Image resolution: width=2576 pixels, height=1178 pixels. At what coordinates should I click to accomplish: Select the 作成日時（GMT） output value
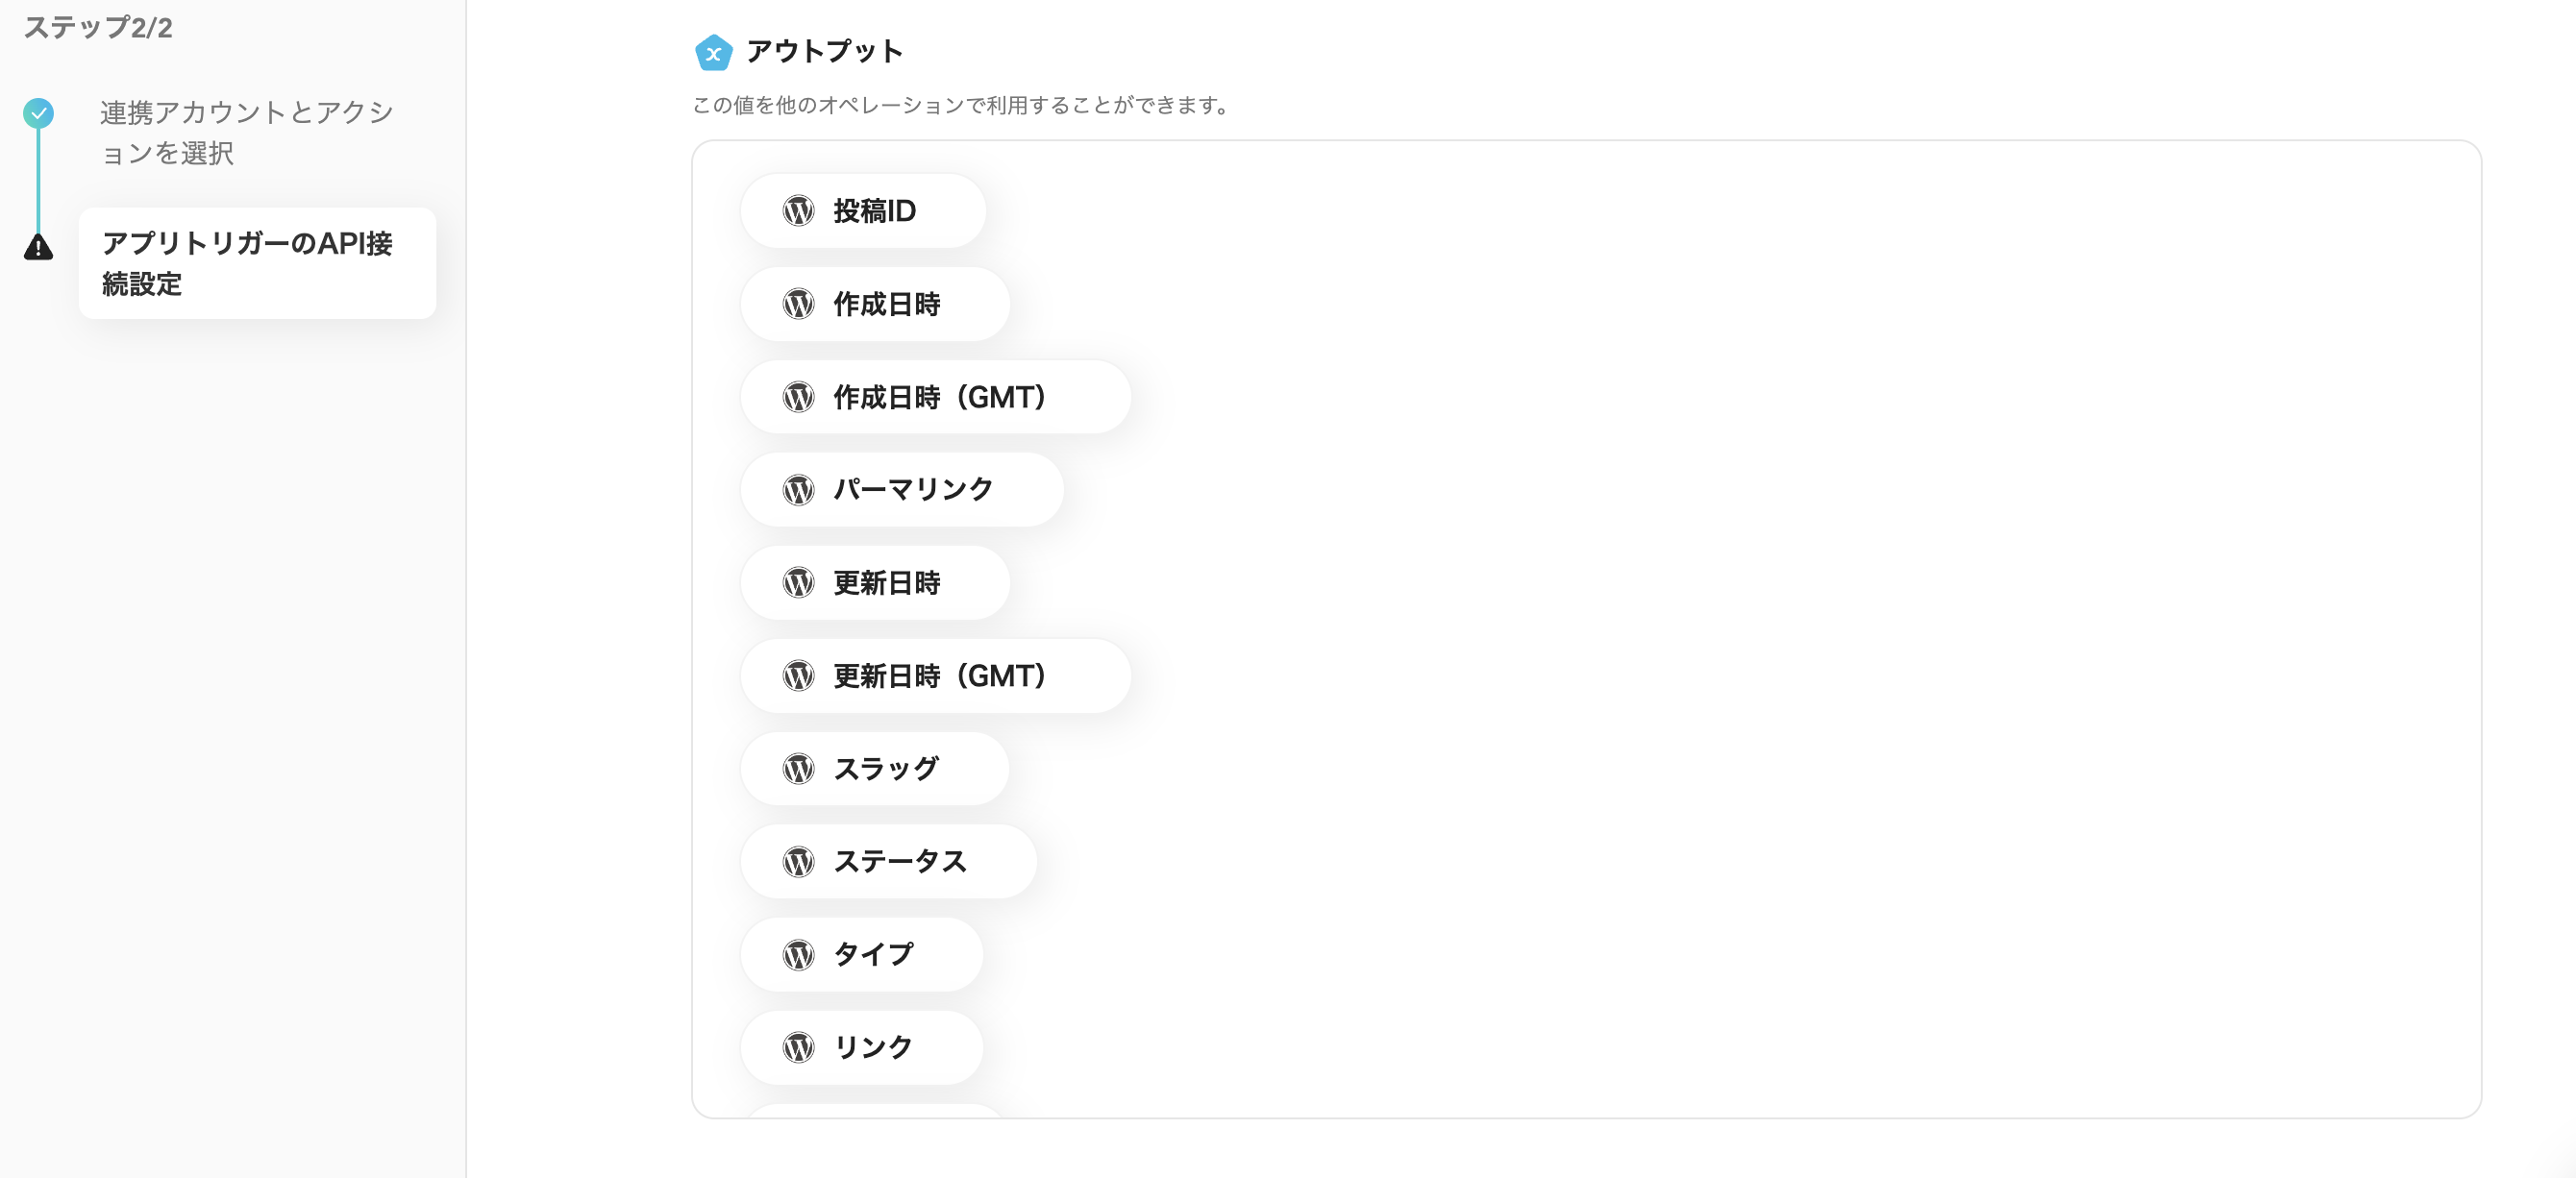[x=938, y=397]
